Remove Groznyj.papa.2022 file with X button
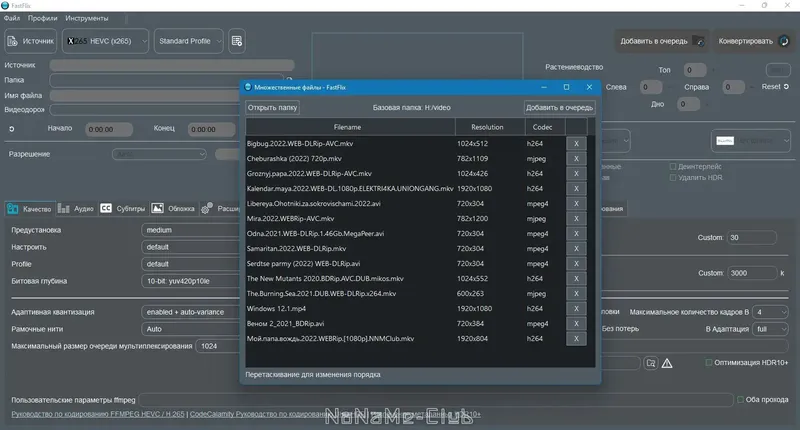 [576, 174]
